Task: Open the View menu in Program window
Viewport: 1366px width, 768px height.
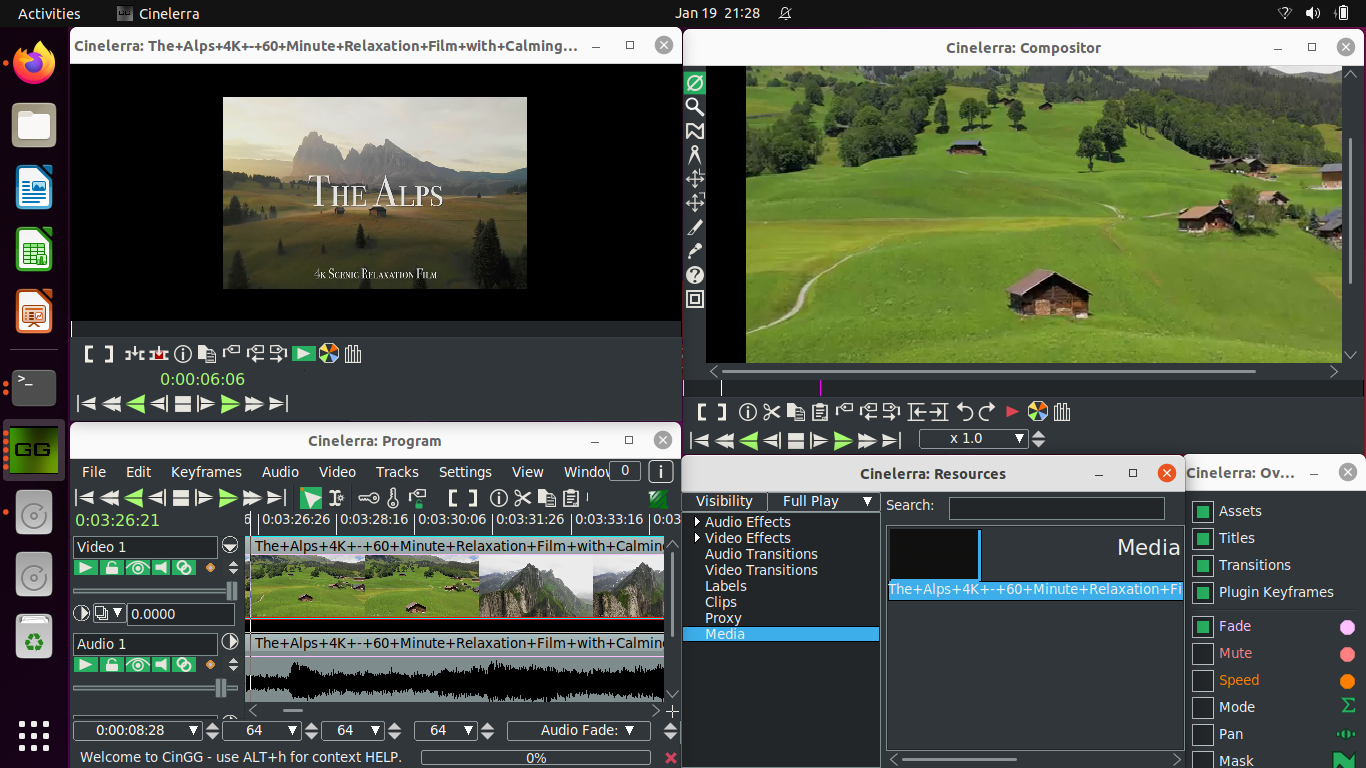Action: click(527, 472)
